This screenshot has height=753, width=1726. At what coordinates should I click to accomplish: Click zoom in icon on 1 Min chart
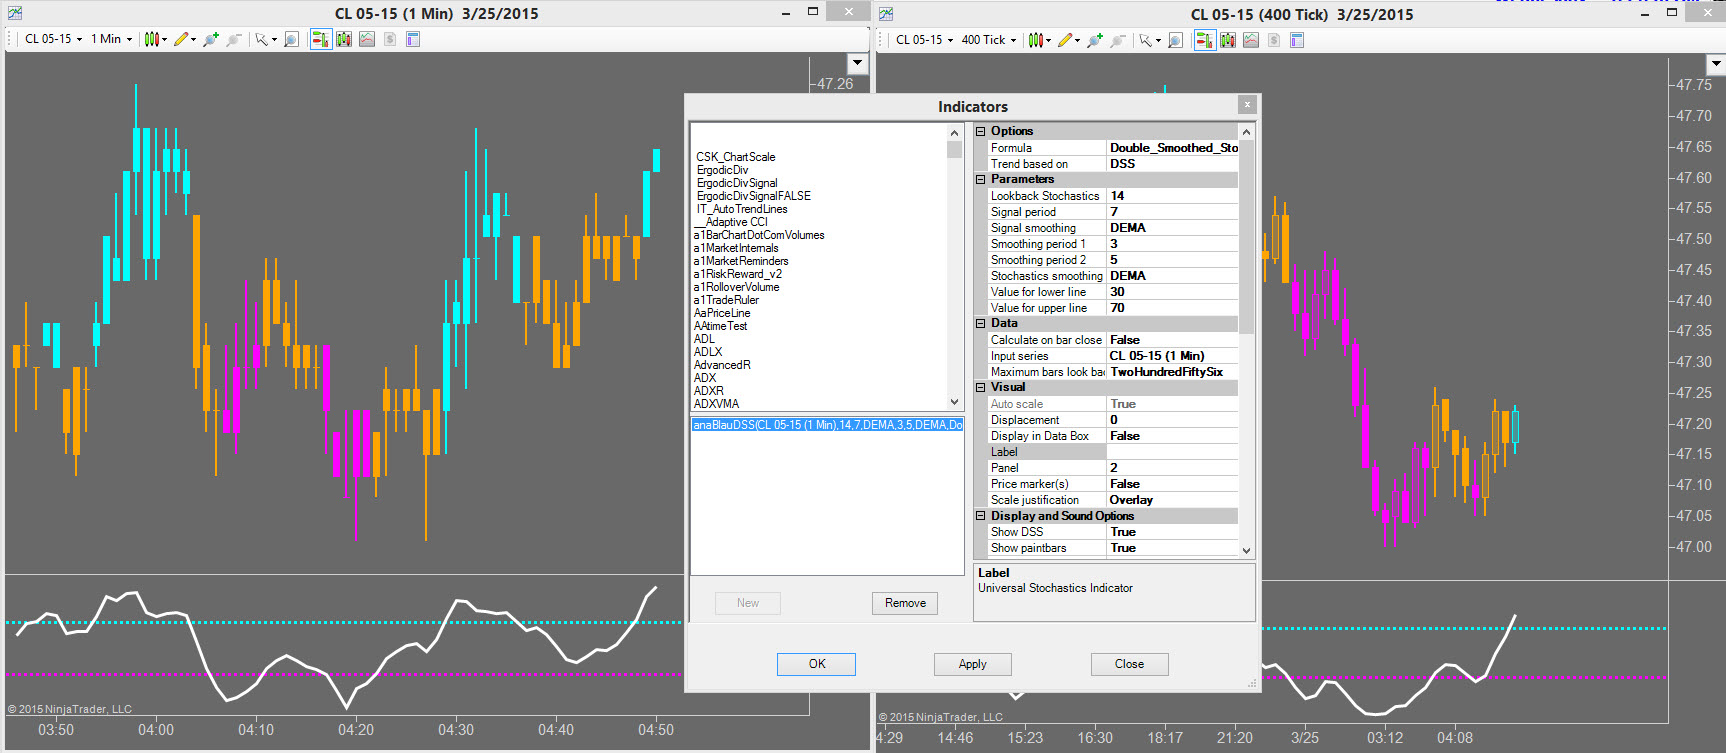211,39
